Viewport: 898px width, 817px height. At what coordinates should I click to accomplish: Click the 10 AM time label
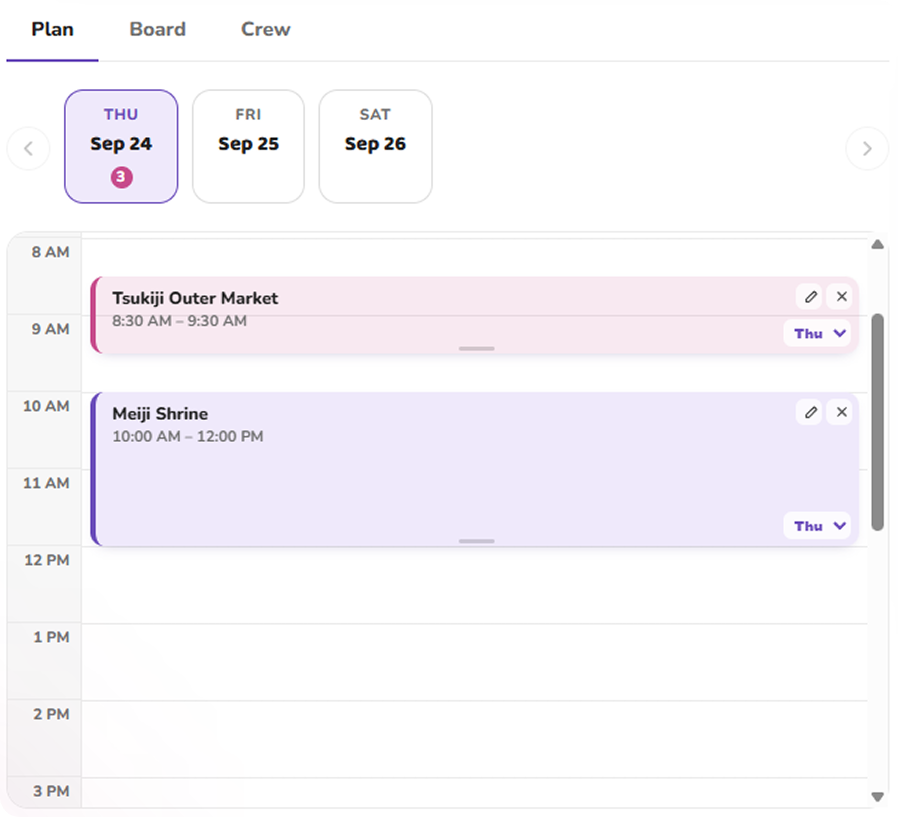pyautogui.click(x=46, y=406)
